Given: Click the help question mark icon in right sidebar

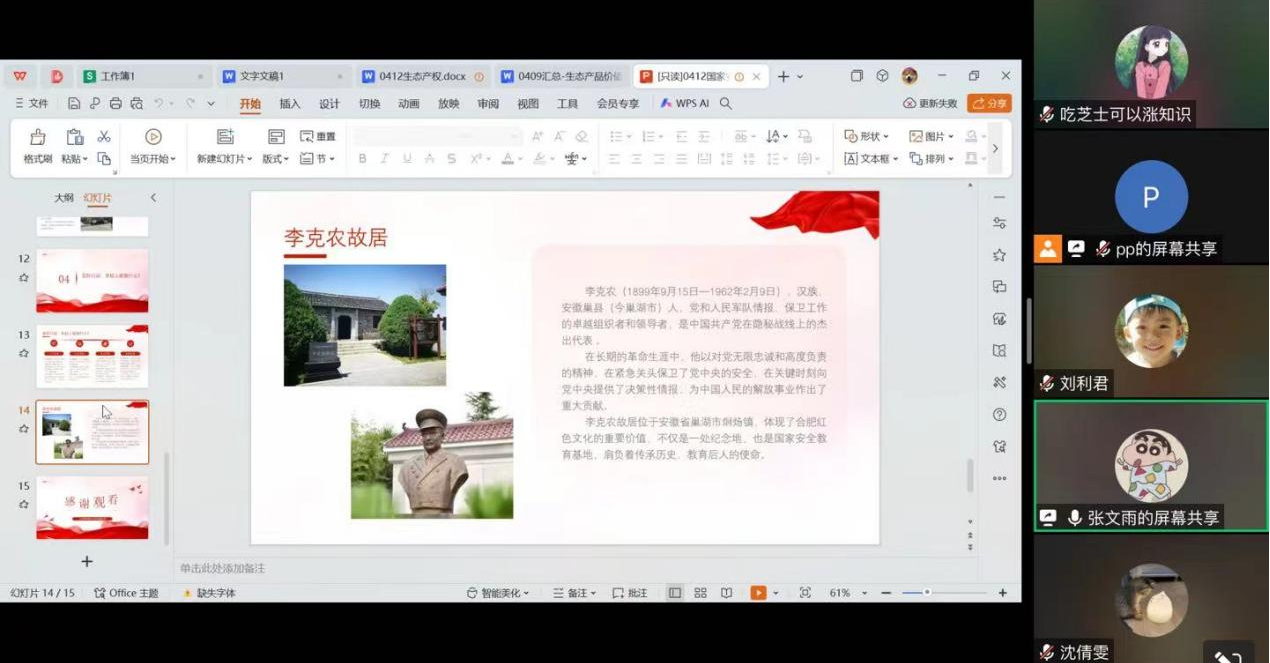Looking at the screenshot, I should click(999, 415).
